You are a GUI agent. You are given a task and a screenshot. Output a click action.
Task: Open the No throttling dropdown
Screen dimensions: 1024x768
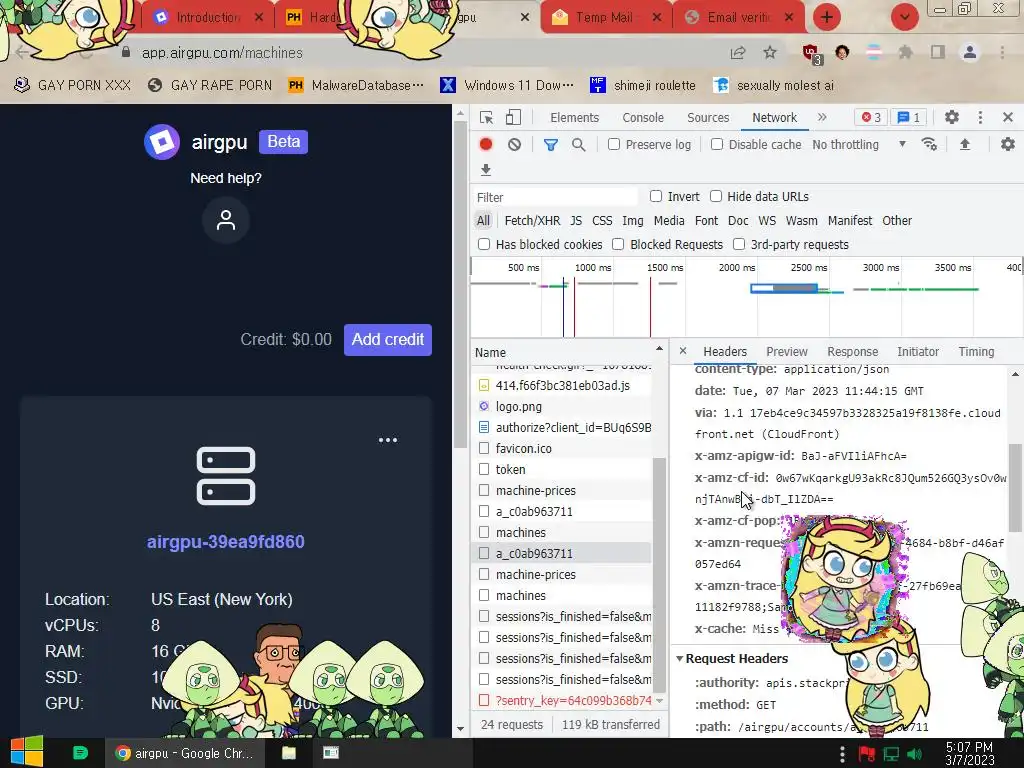[859, 144]
